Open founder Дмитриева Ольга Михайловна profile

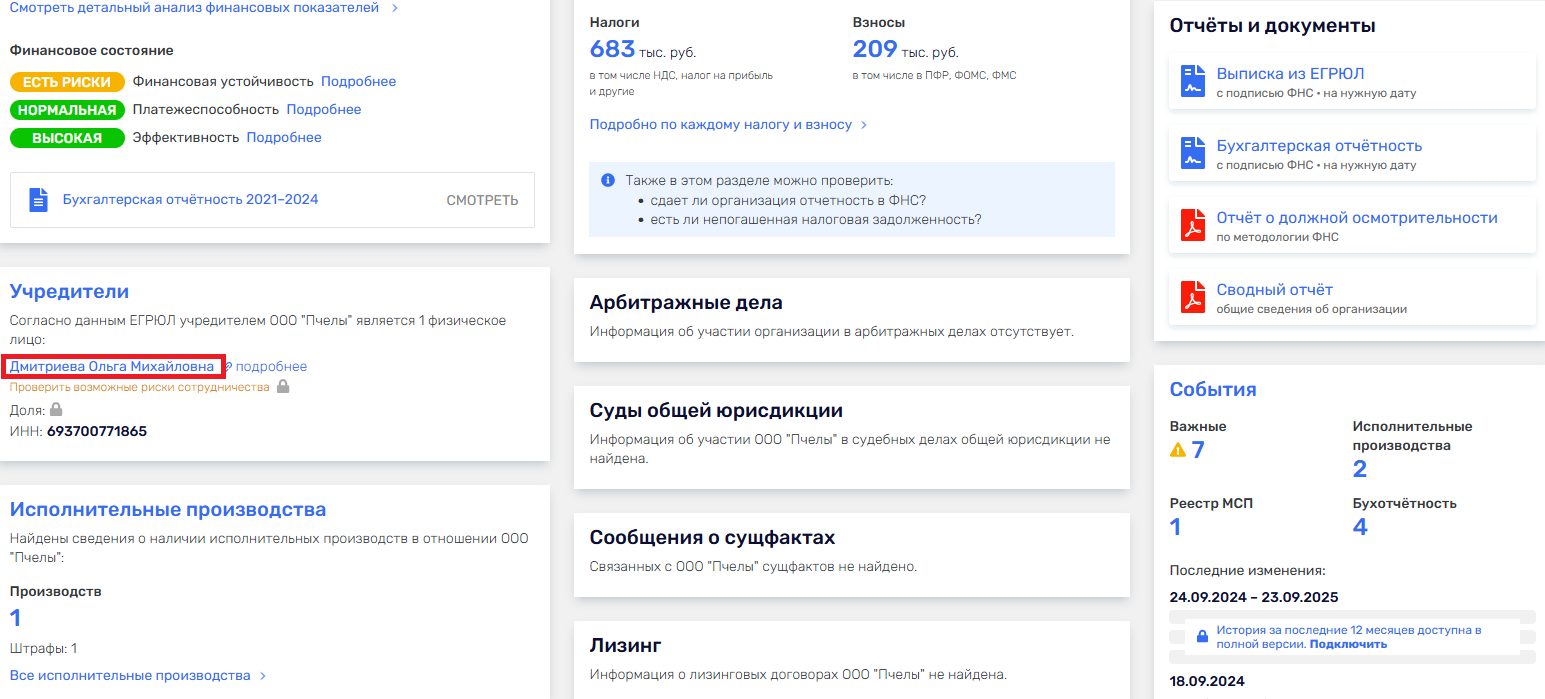pyautogui.click(x=112, y=367)
